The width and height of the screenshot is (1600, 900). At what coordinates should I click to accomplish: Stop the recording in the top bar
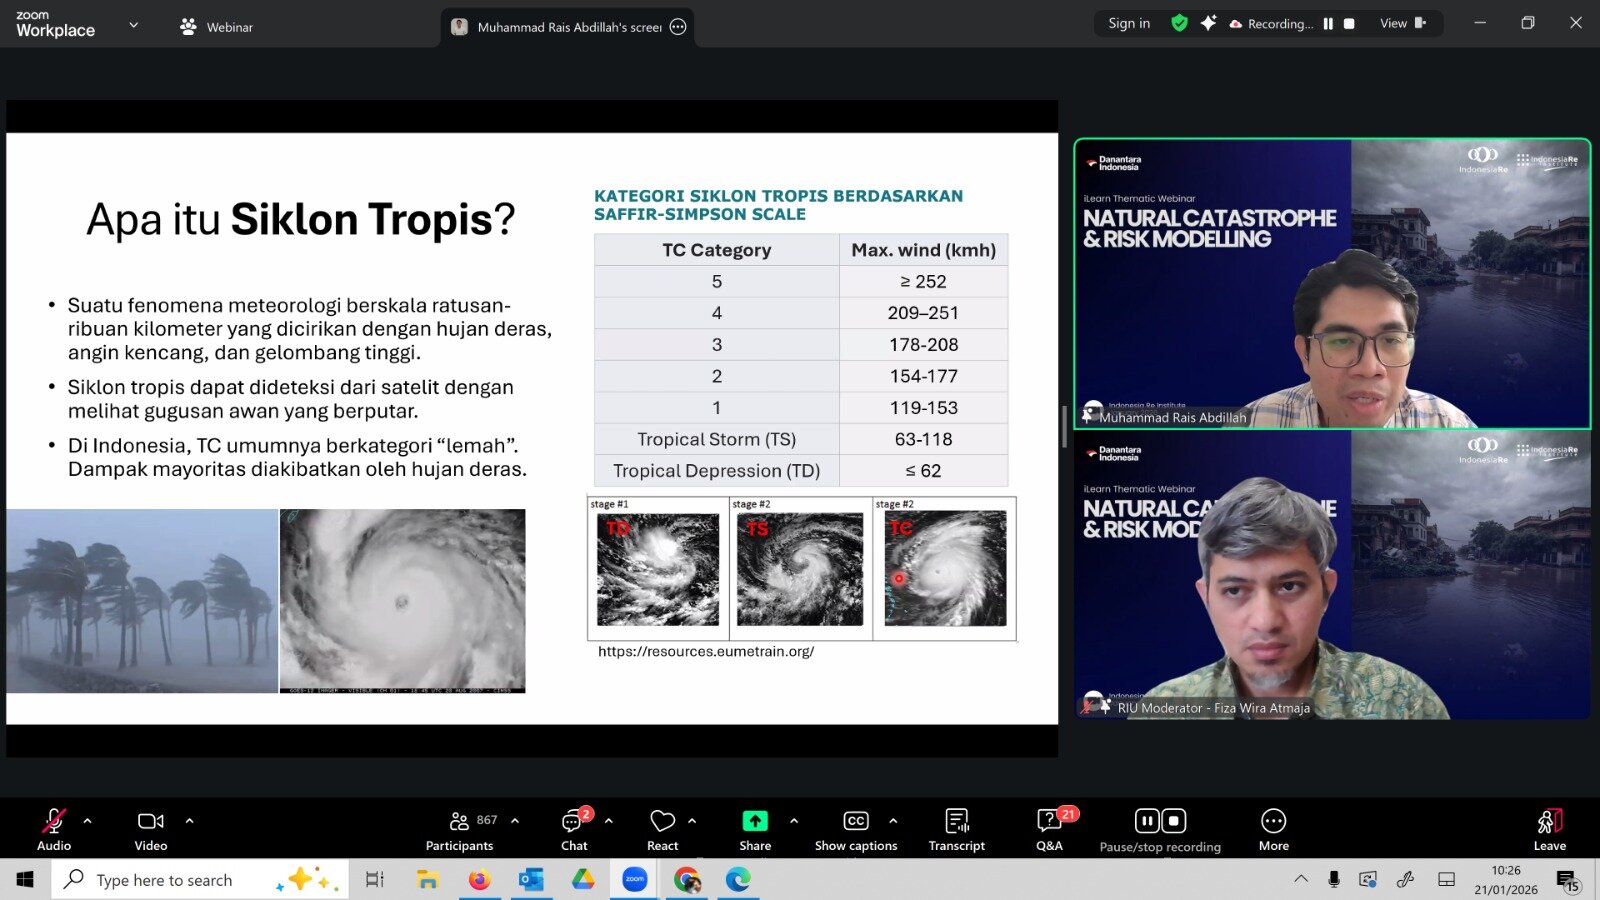pos(1349,24)
